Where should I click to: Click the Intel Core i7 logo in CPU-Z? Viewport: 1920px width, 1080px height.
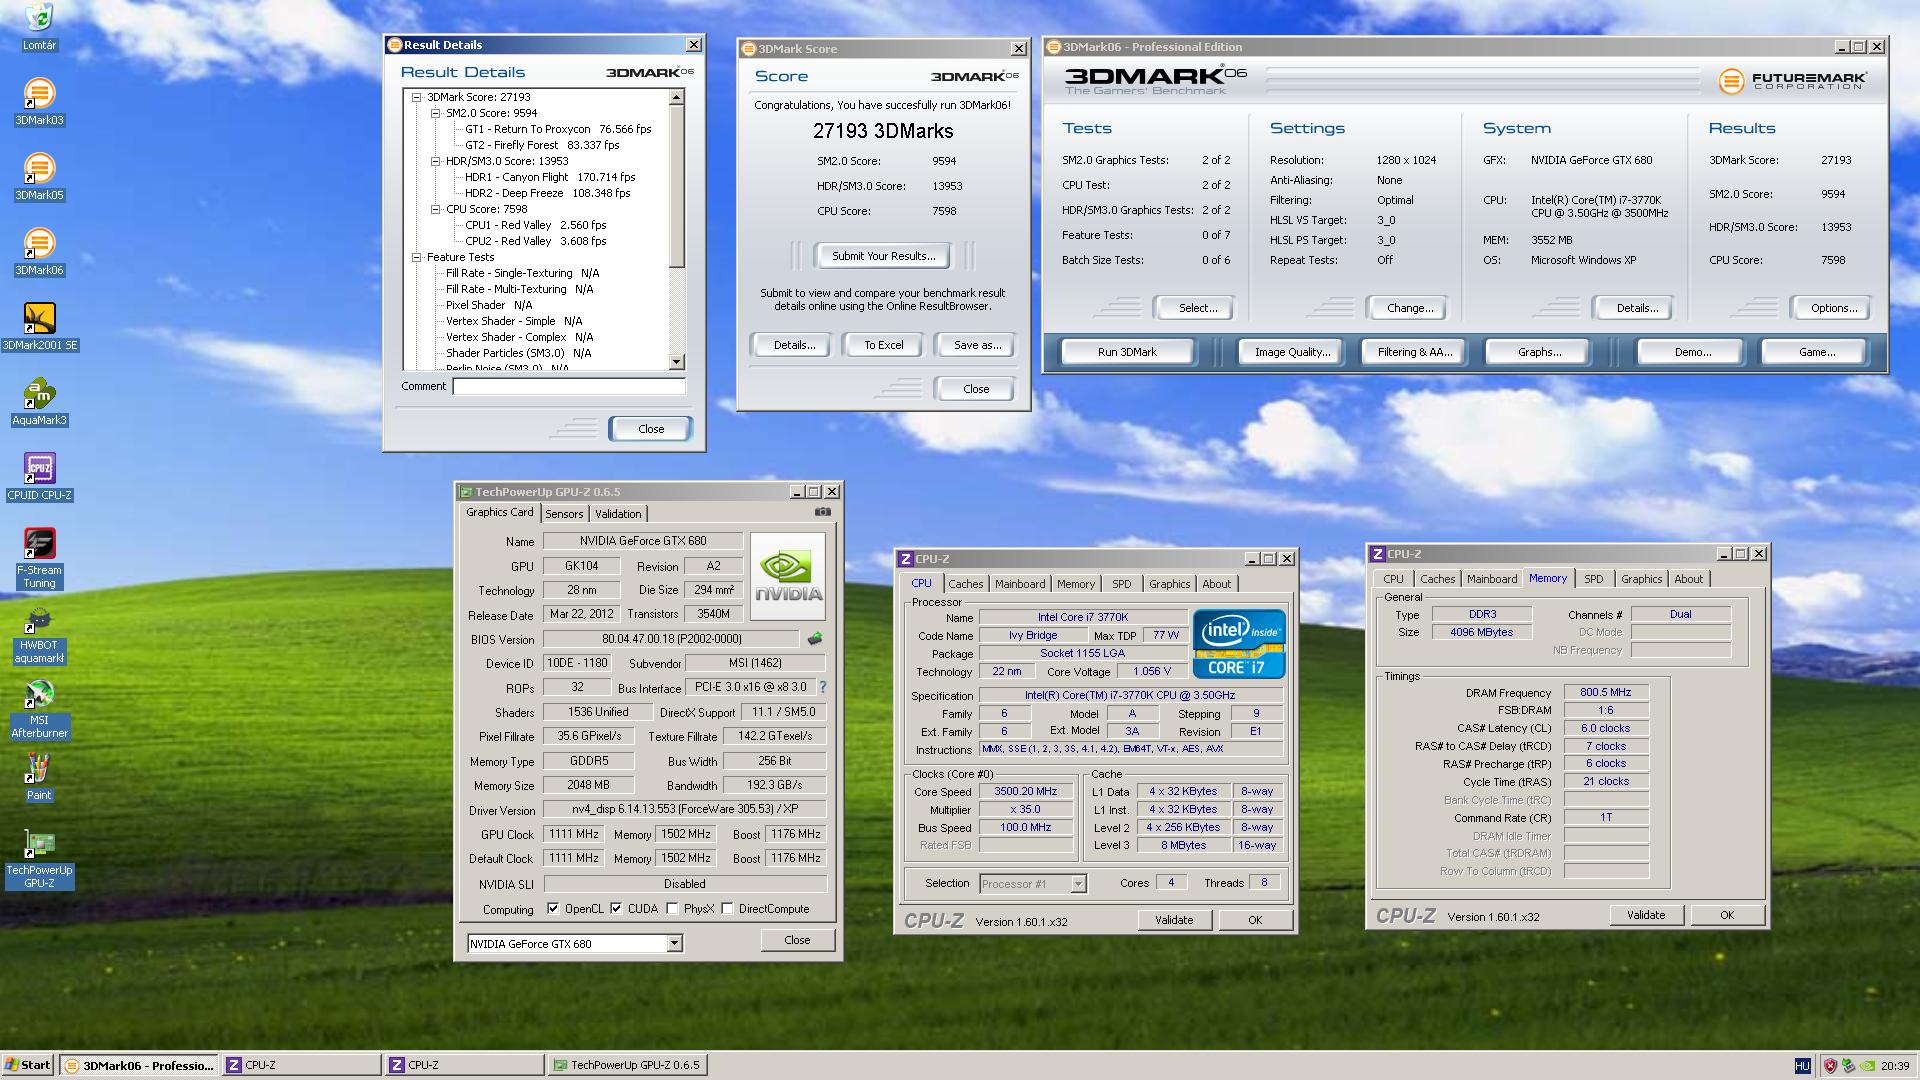pos(1238,644)
